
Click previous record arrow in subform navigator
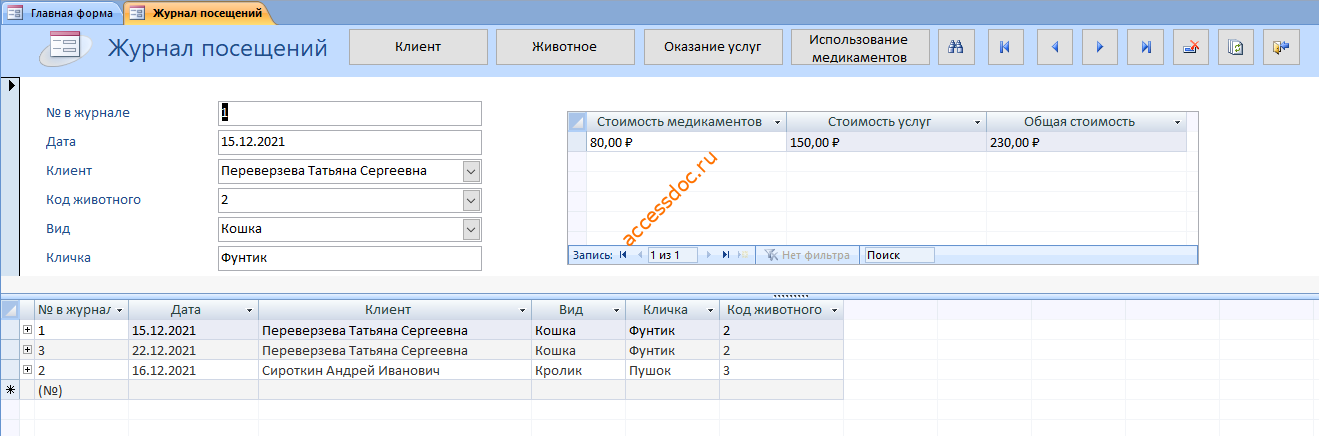[639, 255]
